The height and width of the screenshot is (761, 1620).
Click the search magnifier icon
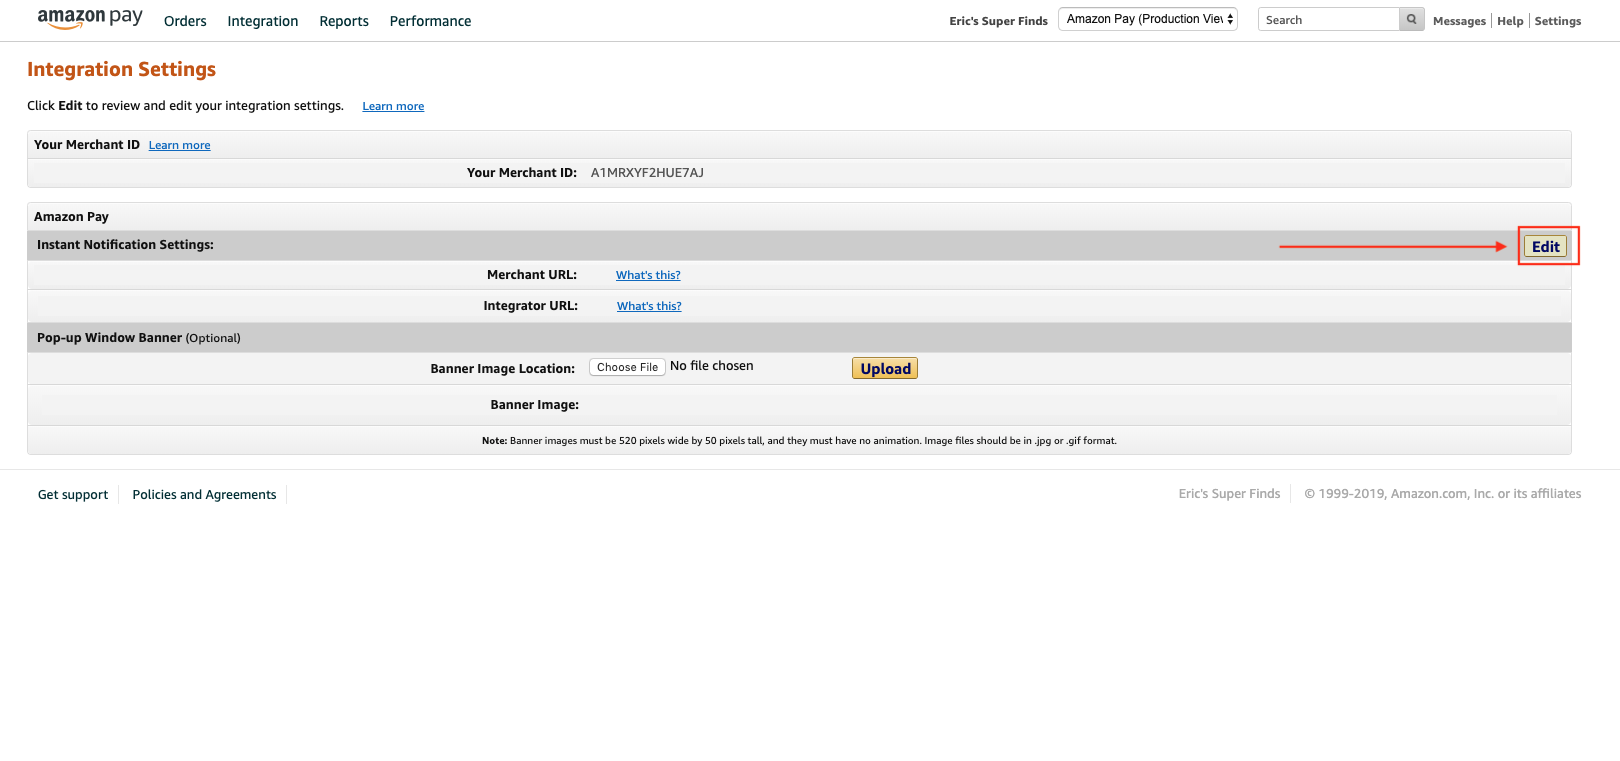pos(1411,19)
